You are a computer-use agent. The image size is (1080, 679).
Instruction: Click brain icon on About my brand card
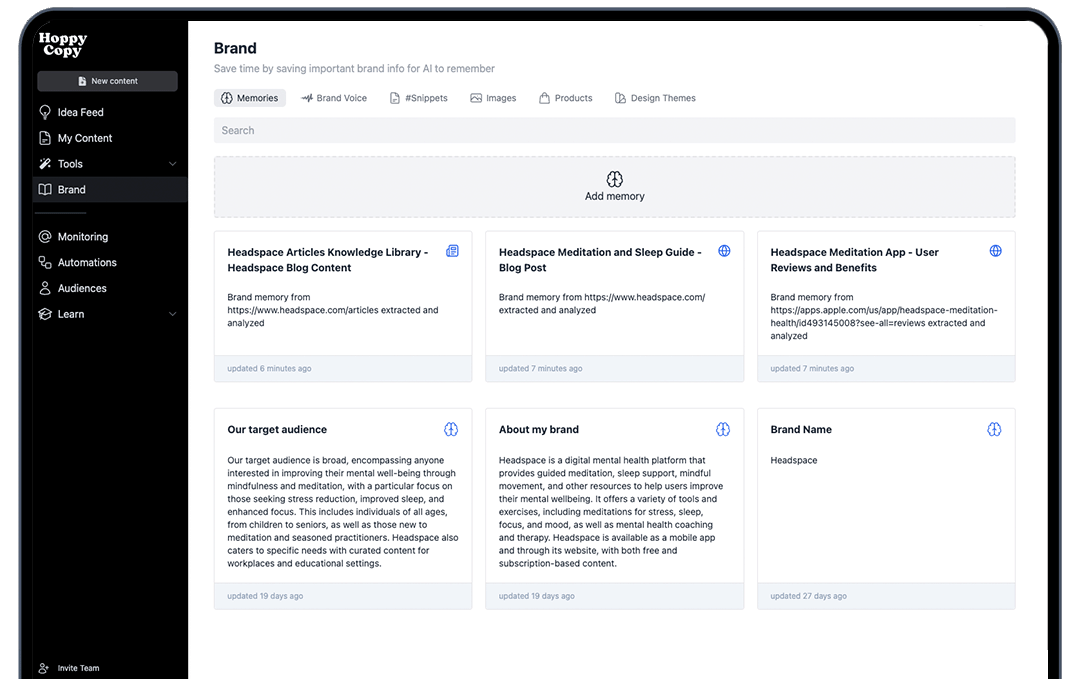point(723,430)
